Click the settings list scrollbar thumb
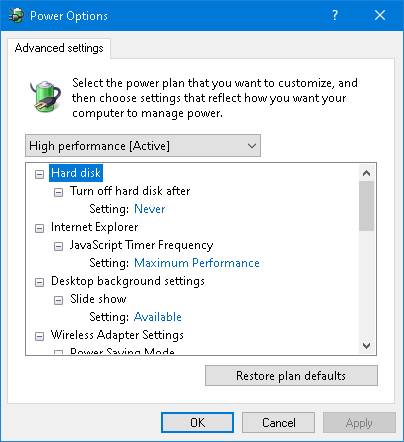 tap(367, 206)
